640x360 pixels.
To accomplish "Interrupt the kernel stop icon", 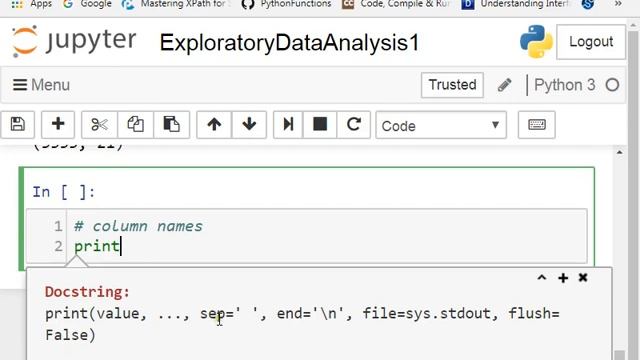I will point(320,124).
